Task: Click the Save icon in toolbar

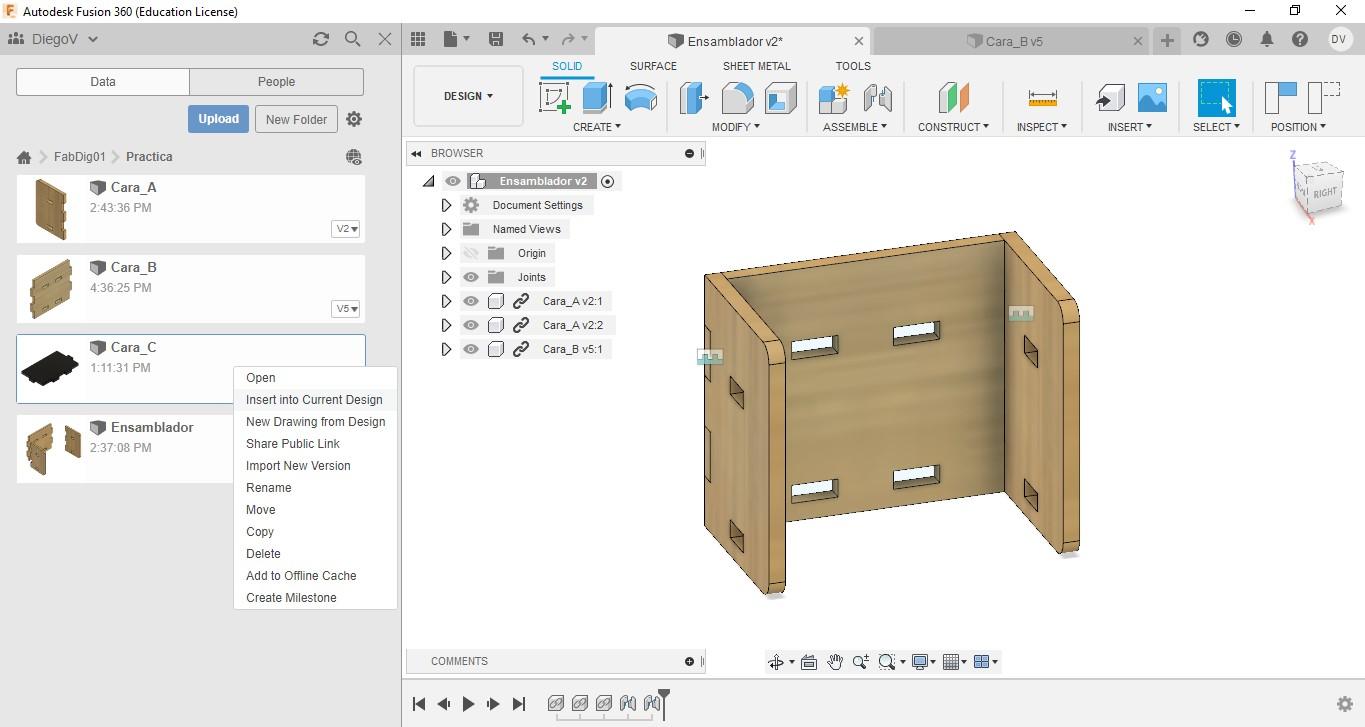Action: [x=495, y=39]
